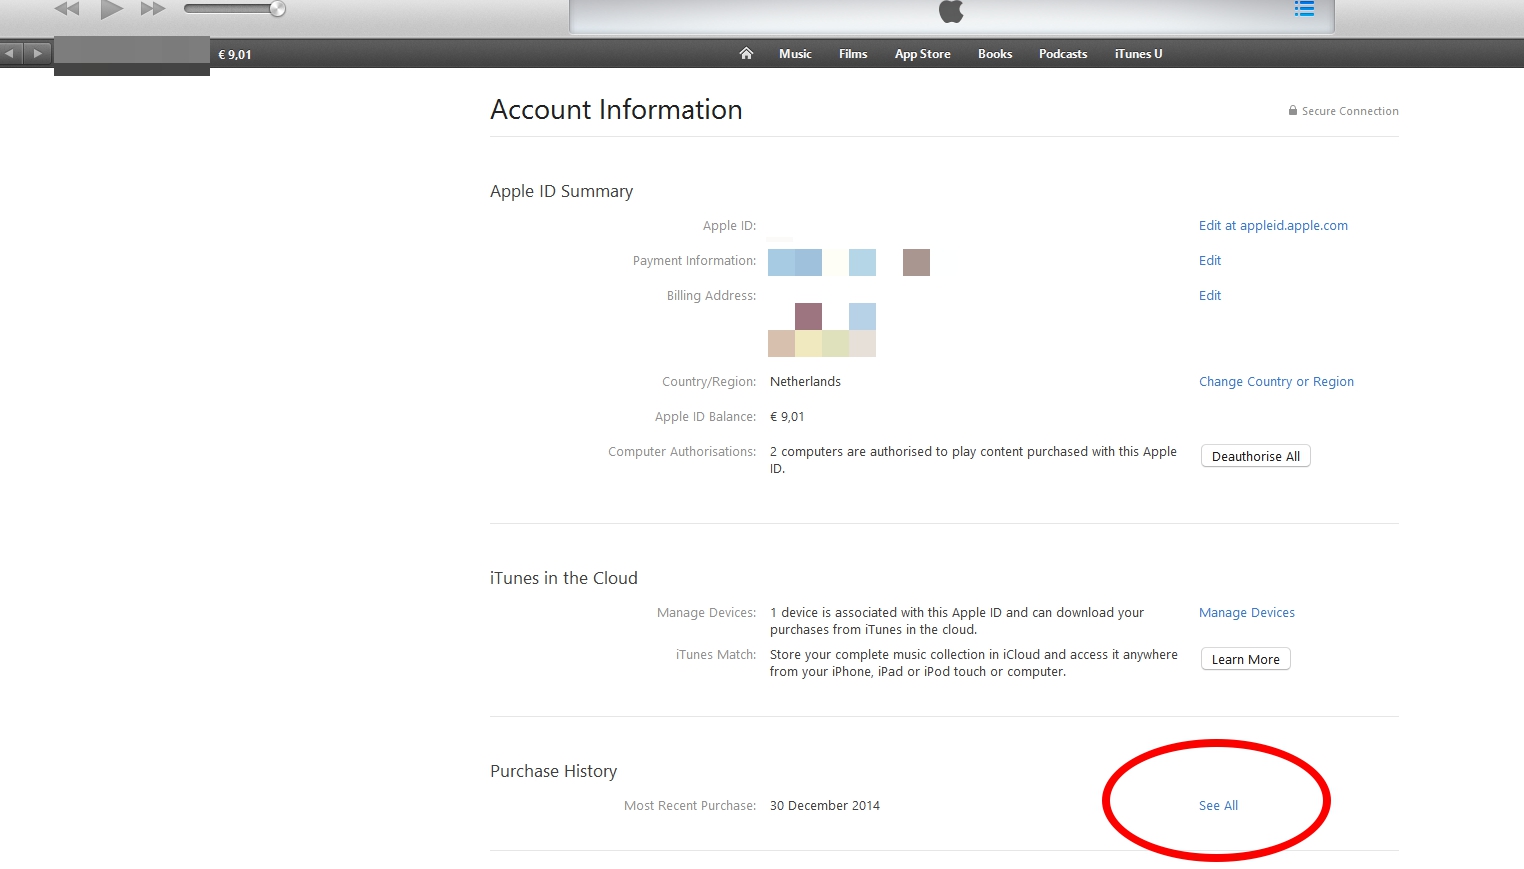
Task: Click the € 9,01 balance in the navigation bar
Action: (x=235, y=55)
